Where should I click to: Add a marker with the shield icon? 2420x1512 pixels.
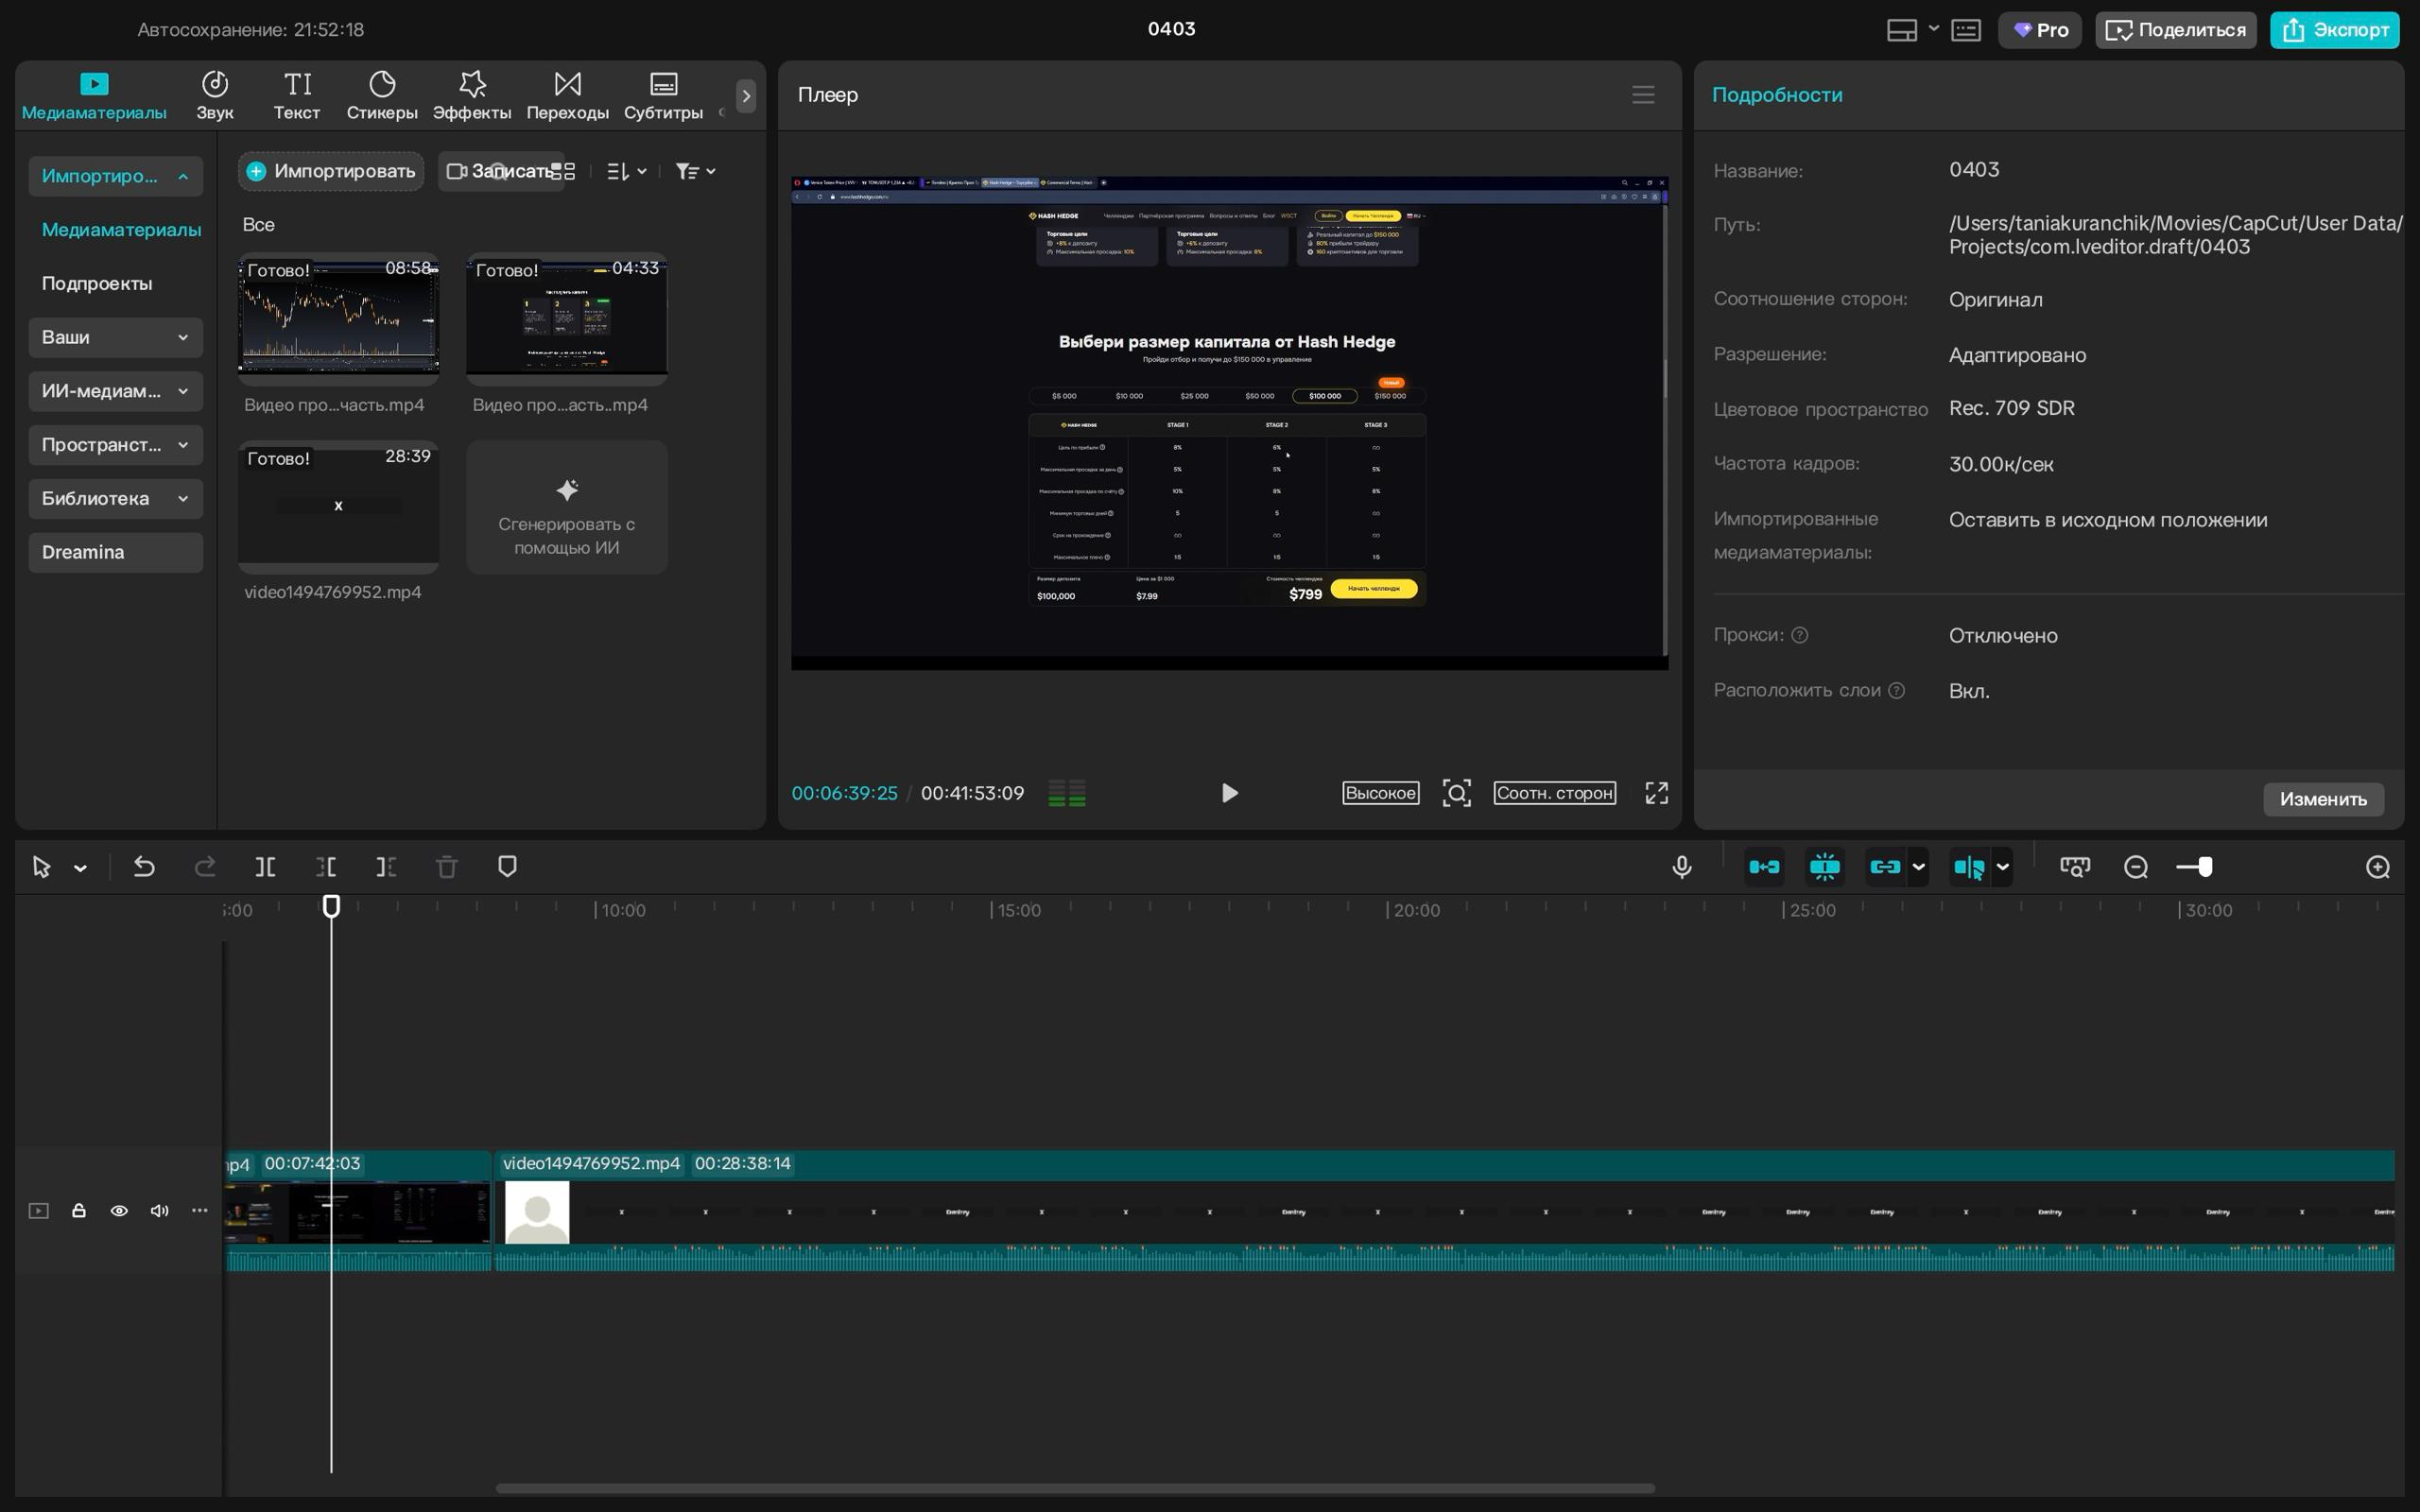pyautogui.click(x=507, y=867)
